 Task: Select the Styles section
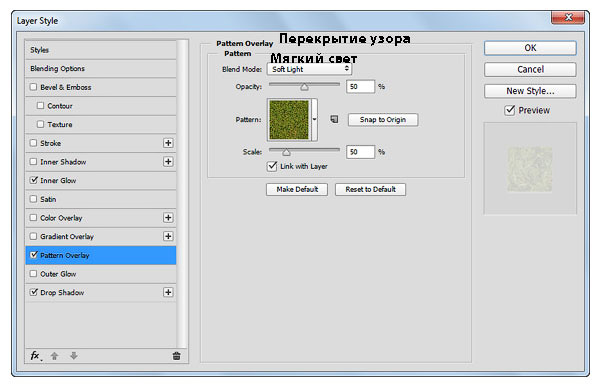[x=100, y=50]
